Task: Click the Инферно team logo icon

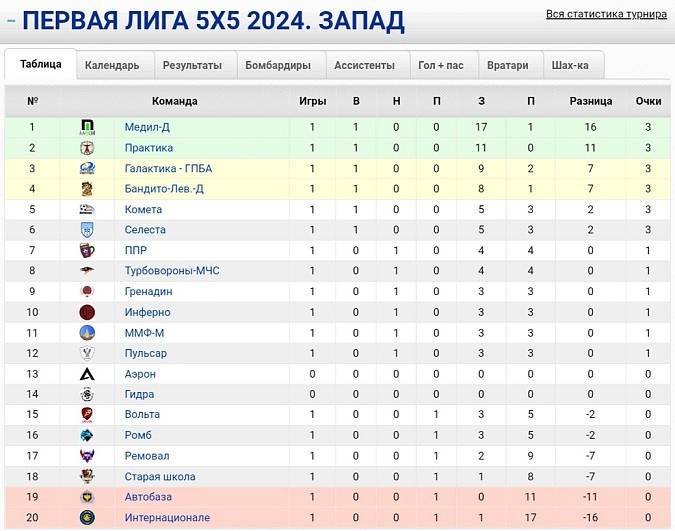Action: tap(87, 312)
